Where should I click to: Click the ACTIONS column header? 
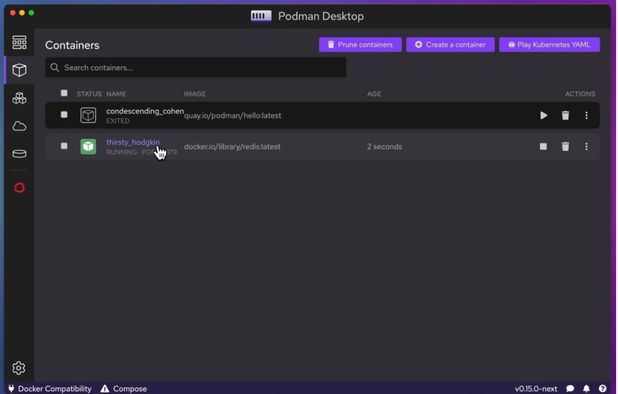580,94
